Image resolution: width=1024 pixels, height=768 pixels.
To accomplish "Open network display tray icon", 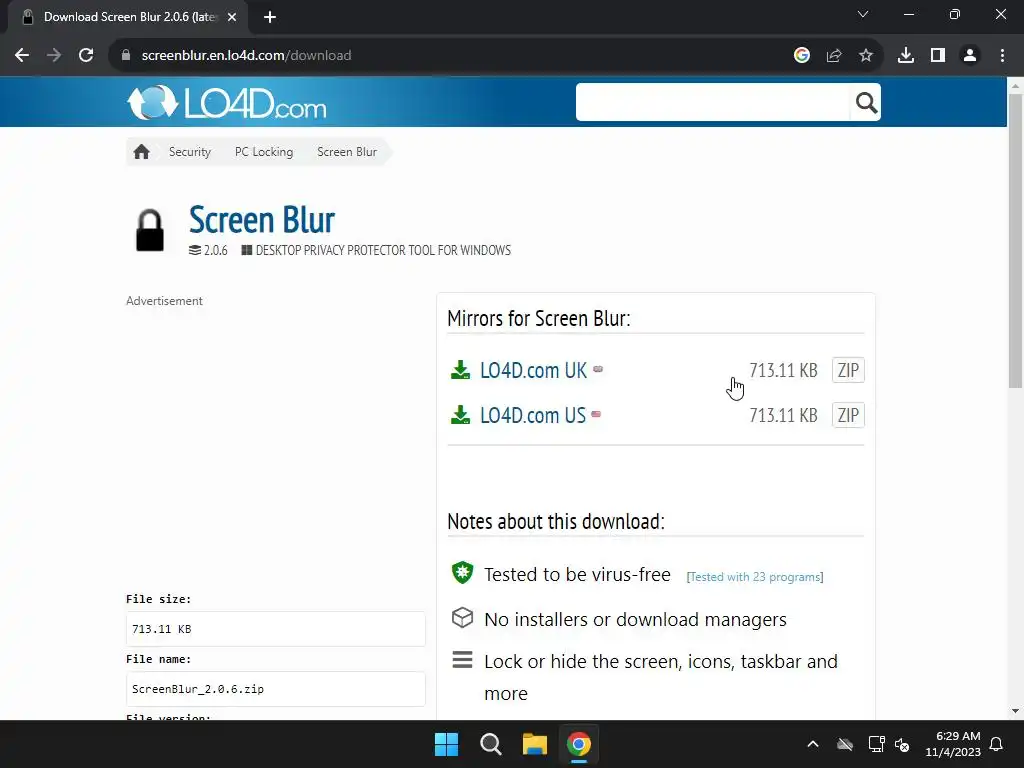I will [876, 744].
